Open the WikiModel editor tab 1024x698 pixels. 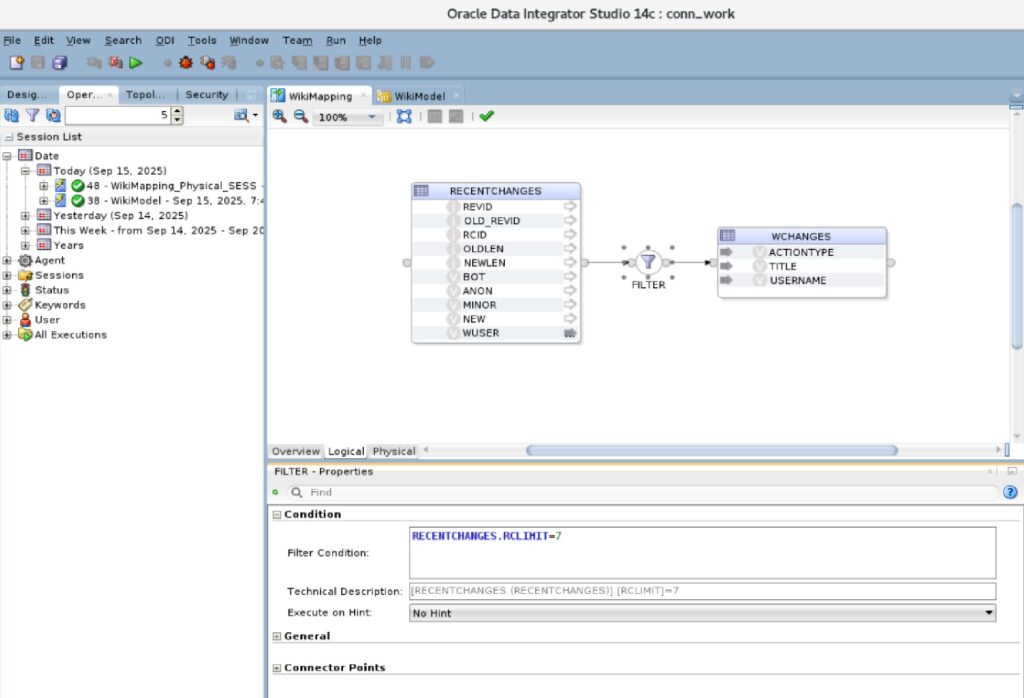(x=419, y=96)
